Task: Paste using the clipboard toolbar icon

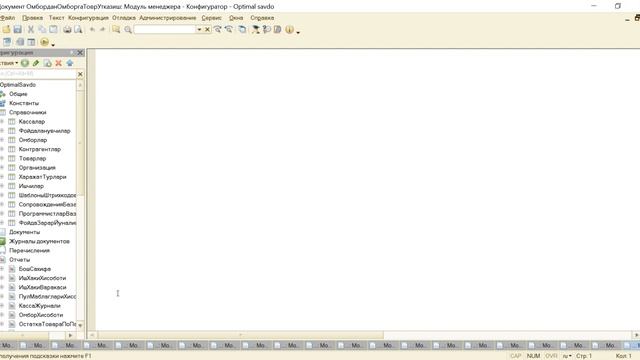Action: point(53,29)
